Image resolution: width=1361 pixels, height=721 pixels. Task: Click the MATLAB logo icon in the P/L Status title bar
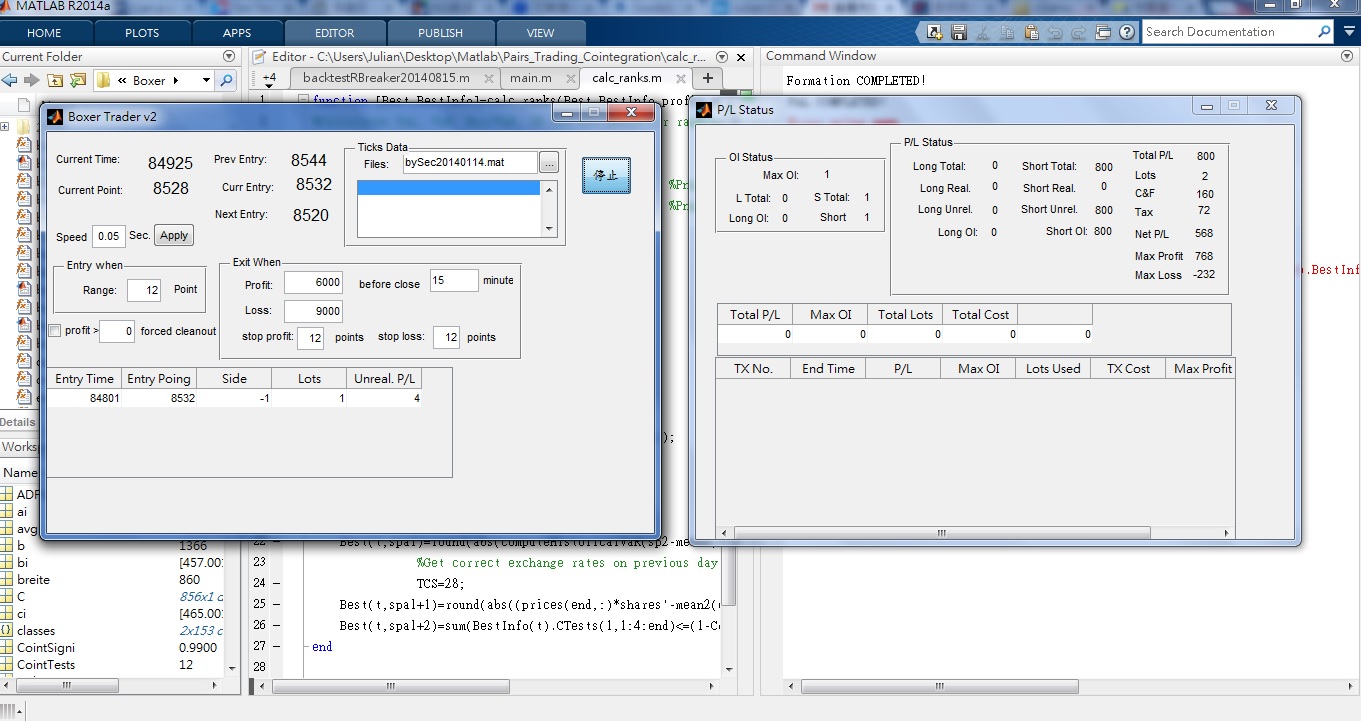tap(704, 110)
